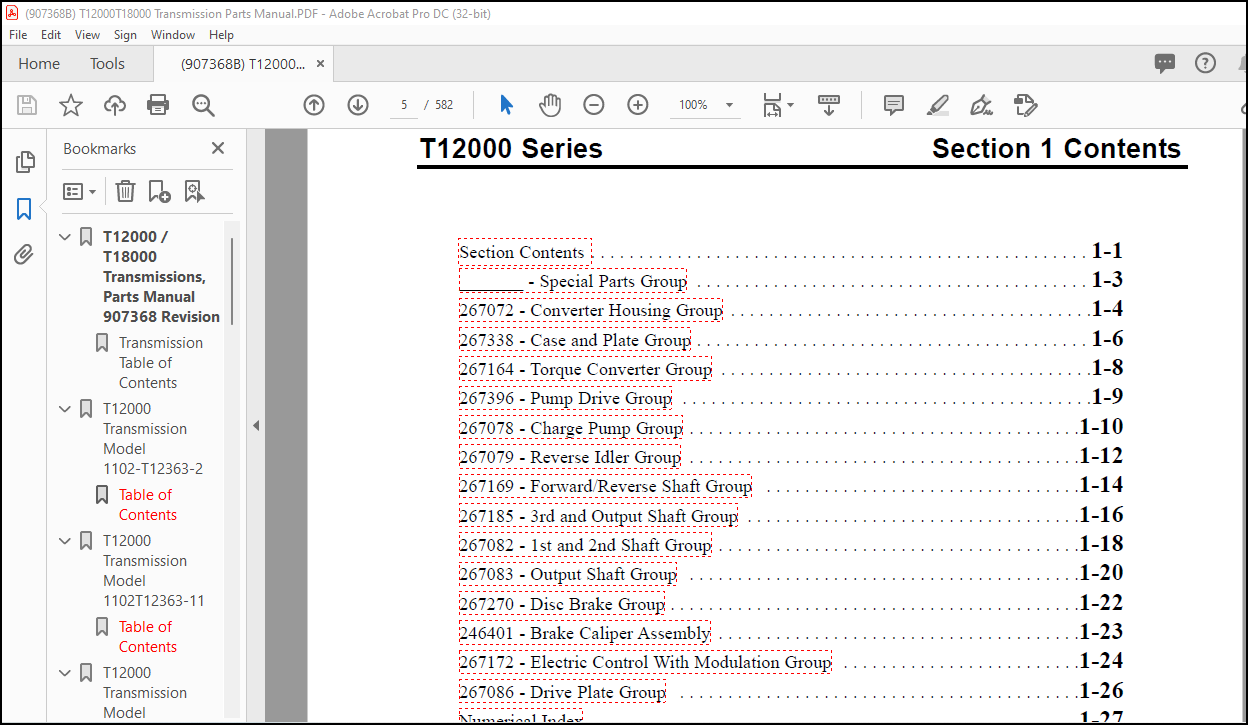Follow 246401 - Brake Caliper Assembly link

[x=585, y=633]
